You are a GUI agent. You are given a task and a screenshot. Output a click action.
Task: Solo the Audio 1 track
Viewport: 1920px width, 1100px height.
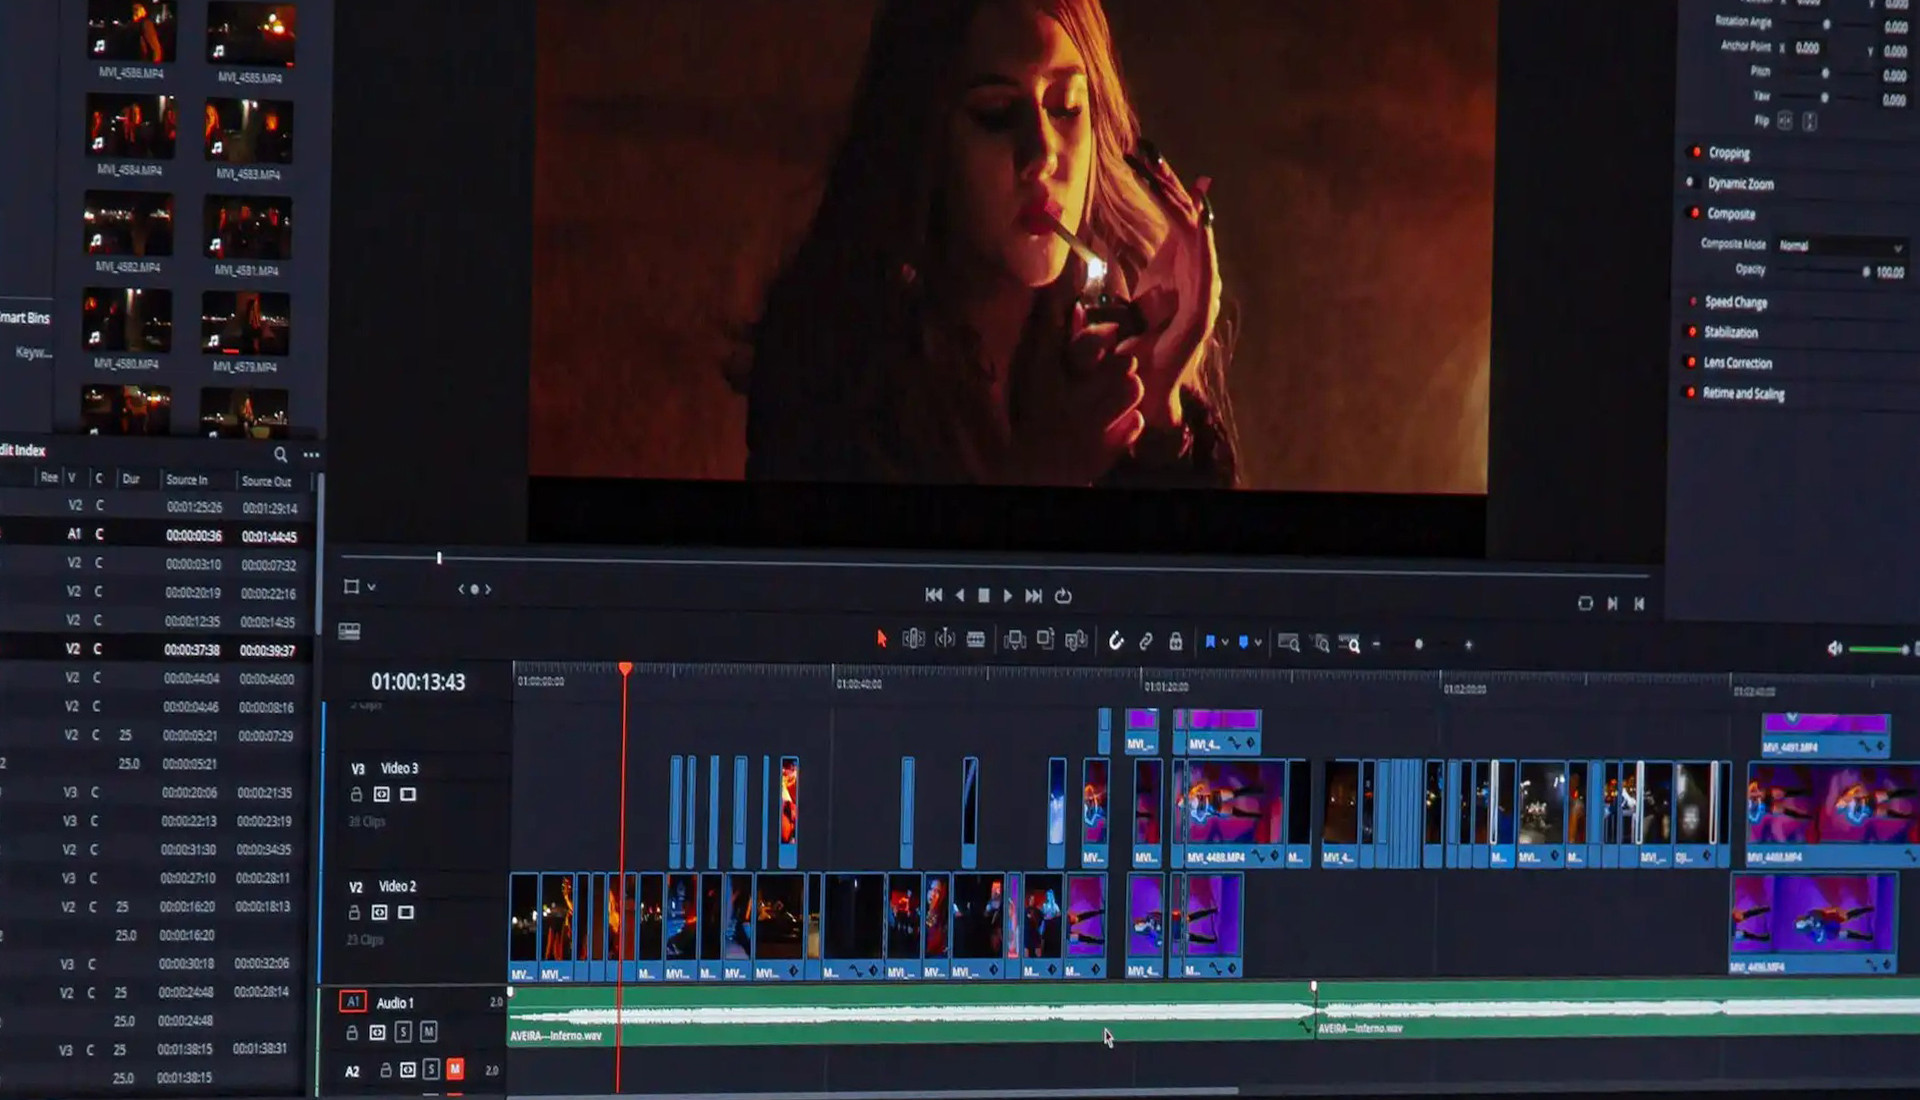click(403, 1032)
